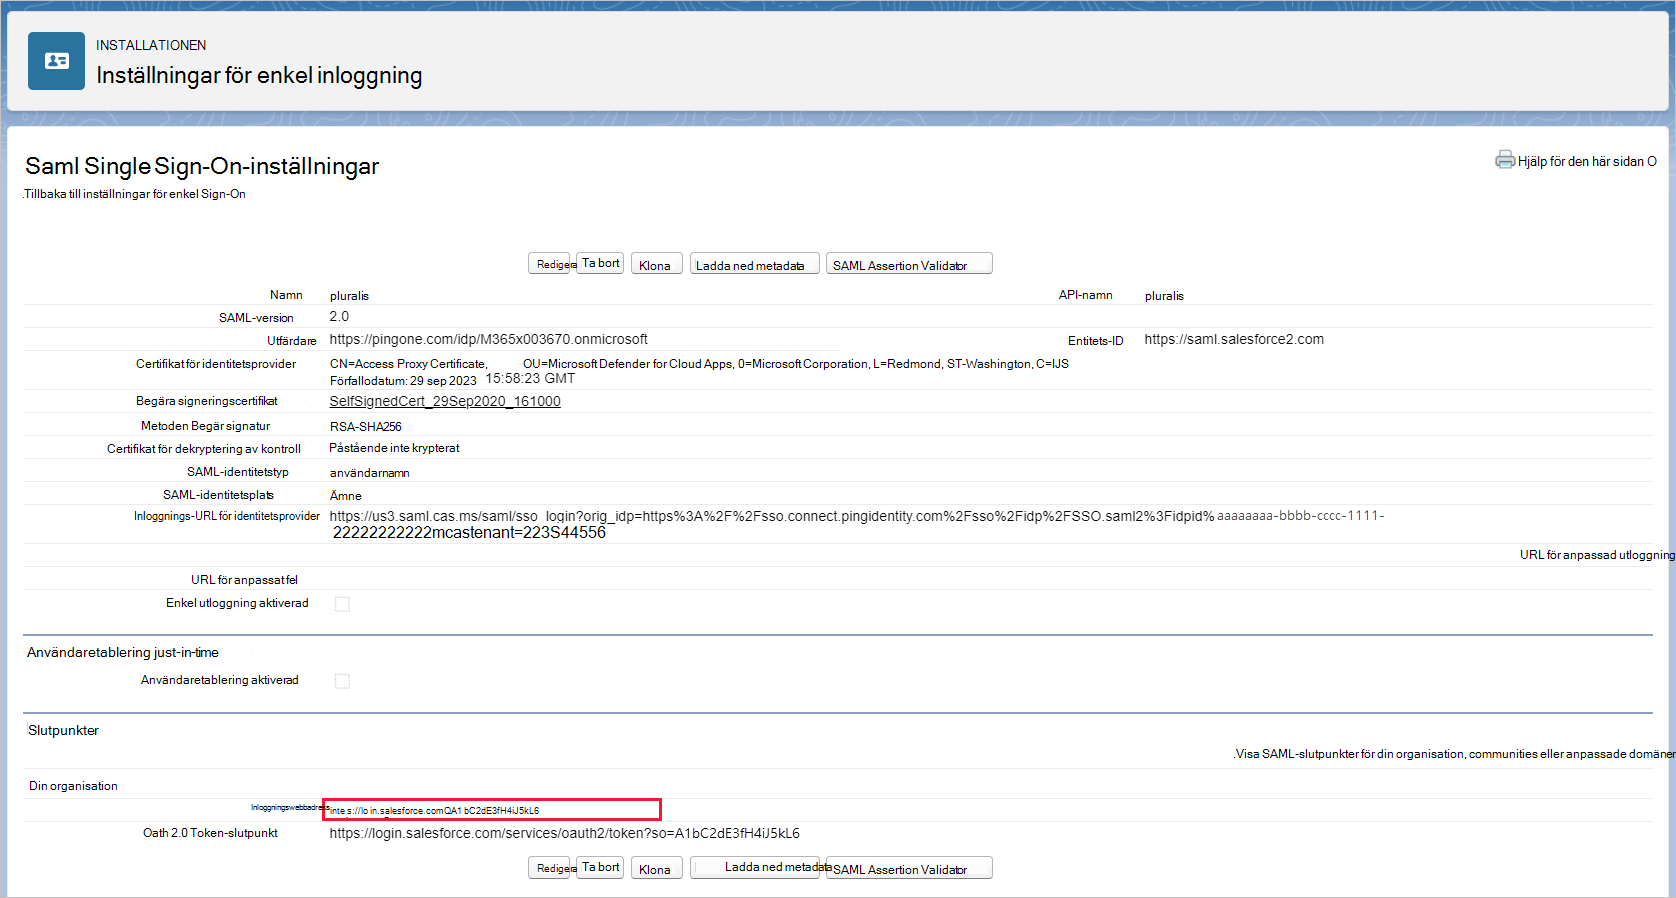Select the identity provider login URL text

point(857,524)
